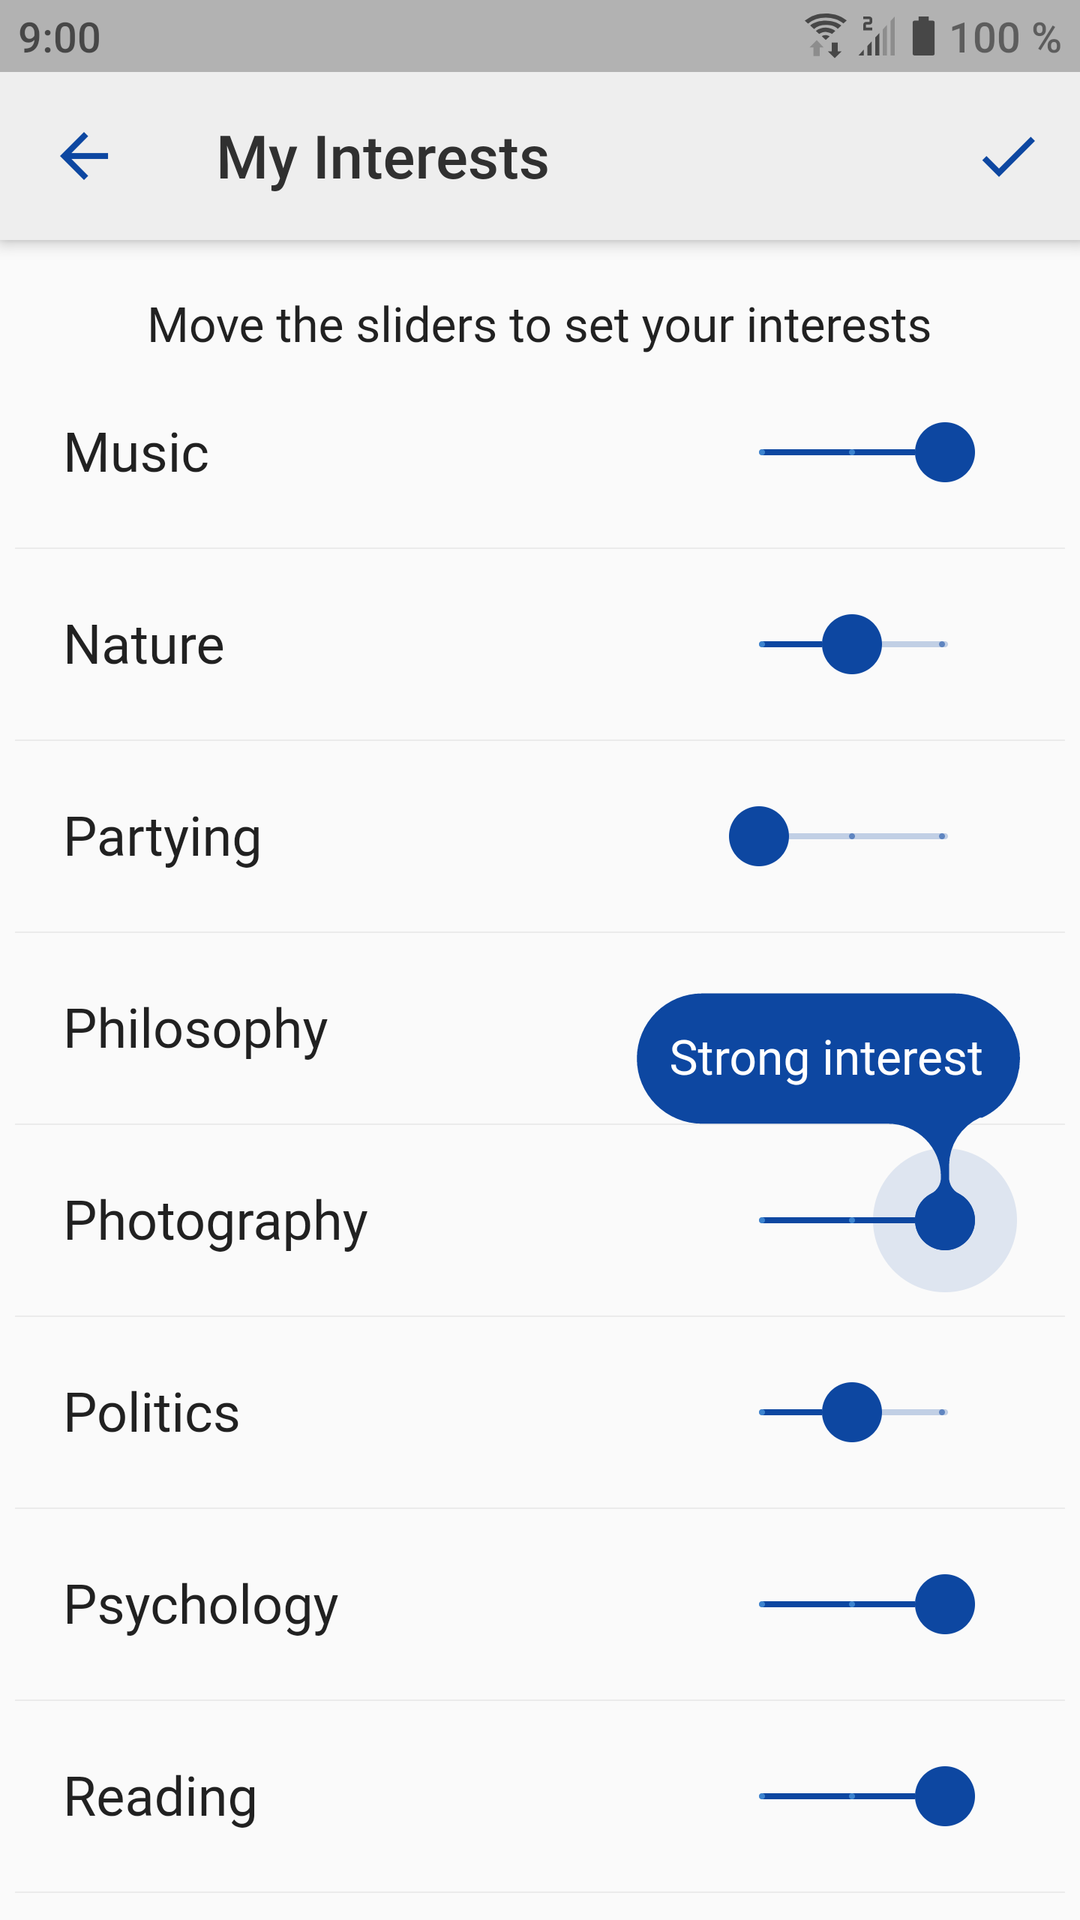Screen dimensions: 1080x1920
Task: Set Partying slider to middle tick
Action: click(852, 836)
